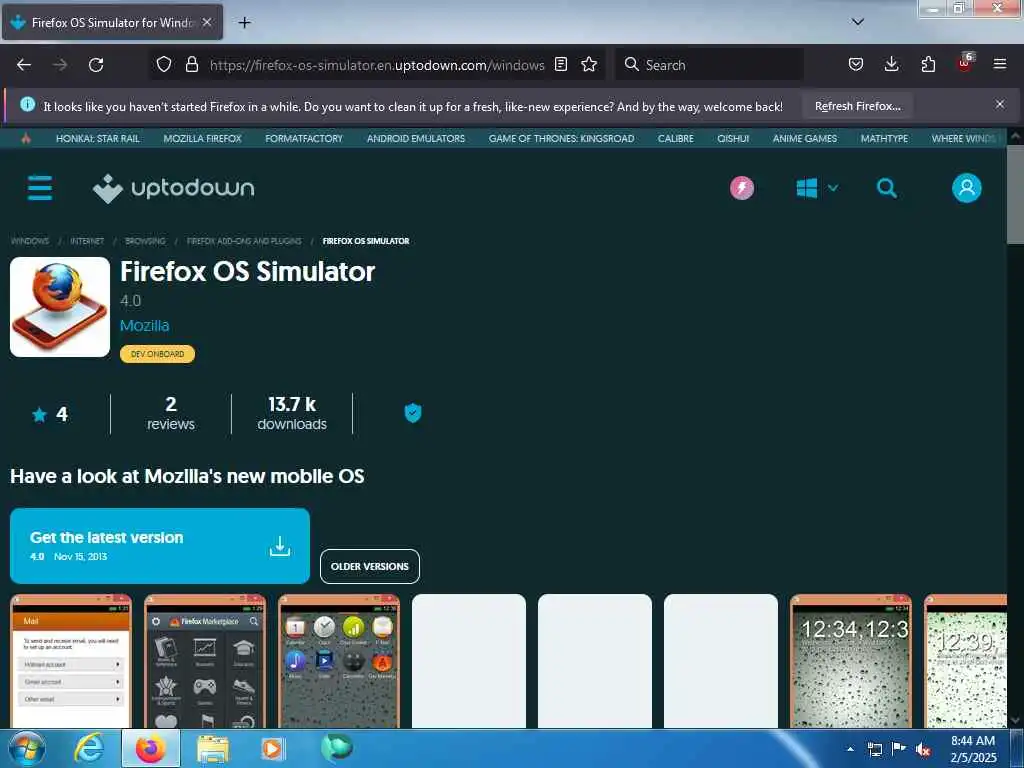The image size is (1024, 768).
Task: Click the star rating 4
Action: click(50, 414)
